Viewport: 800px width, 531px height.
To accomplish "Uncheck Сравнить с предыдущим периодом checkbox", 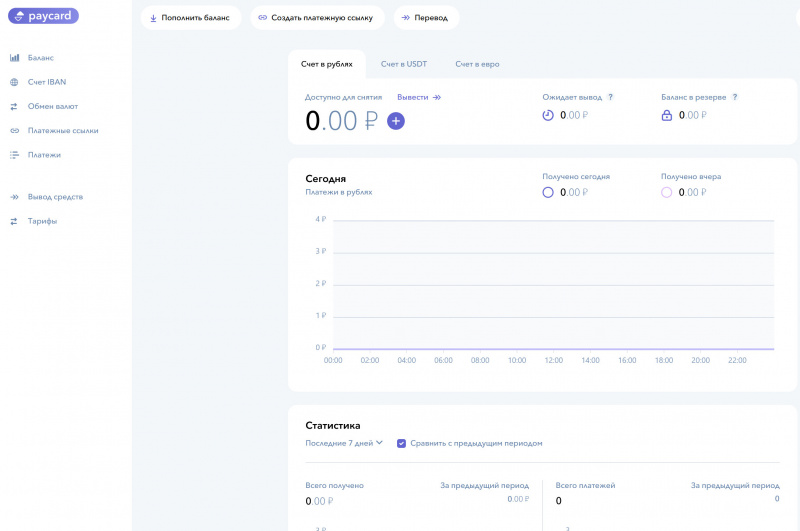I will (401, 443).
